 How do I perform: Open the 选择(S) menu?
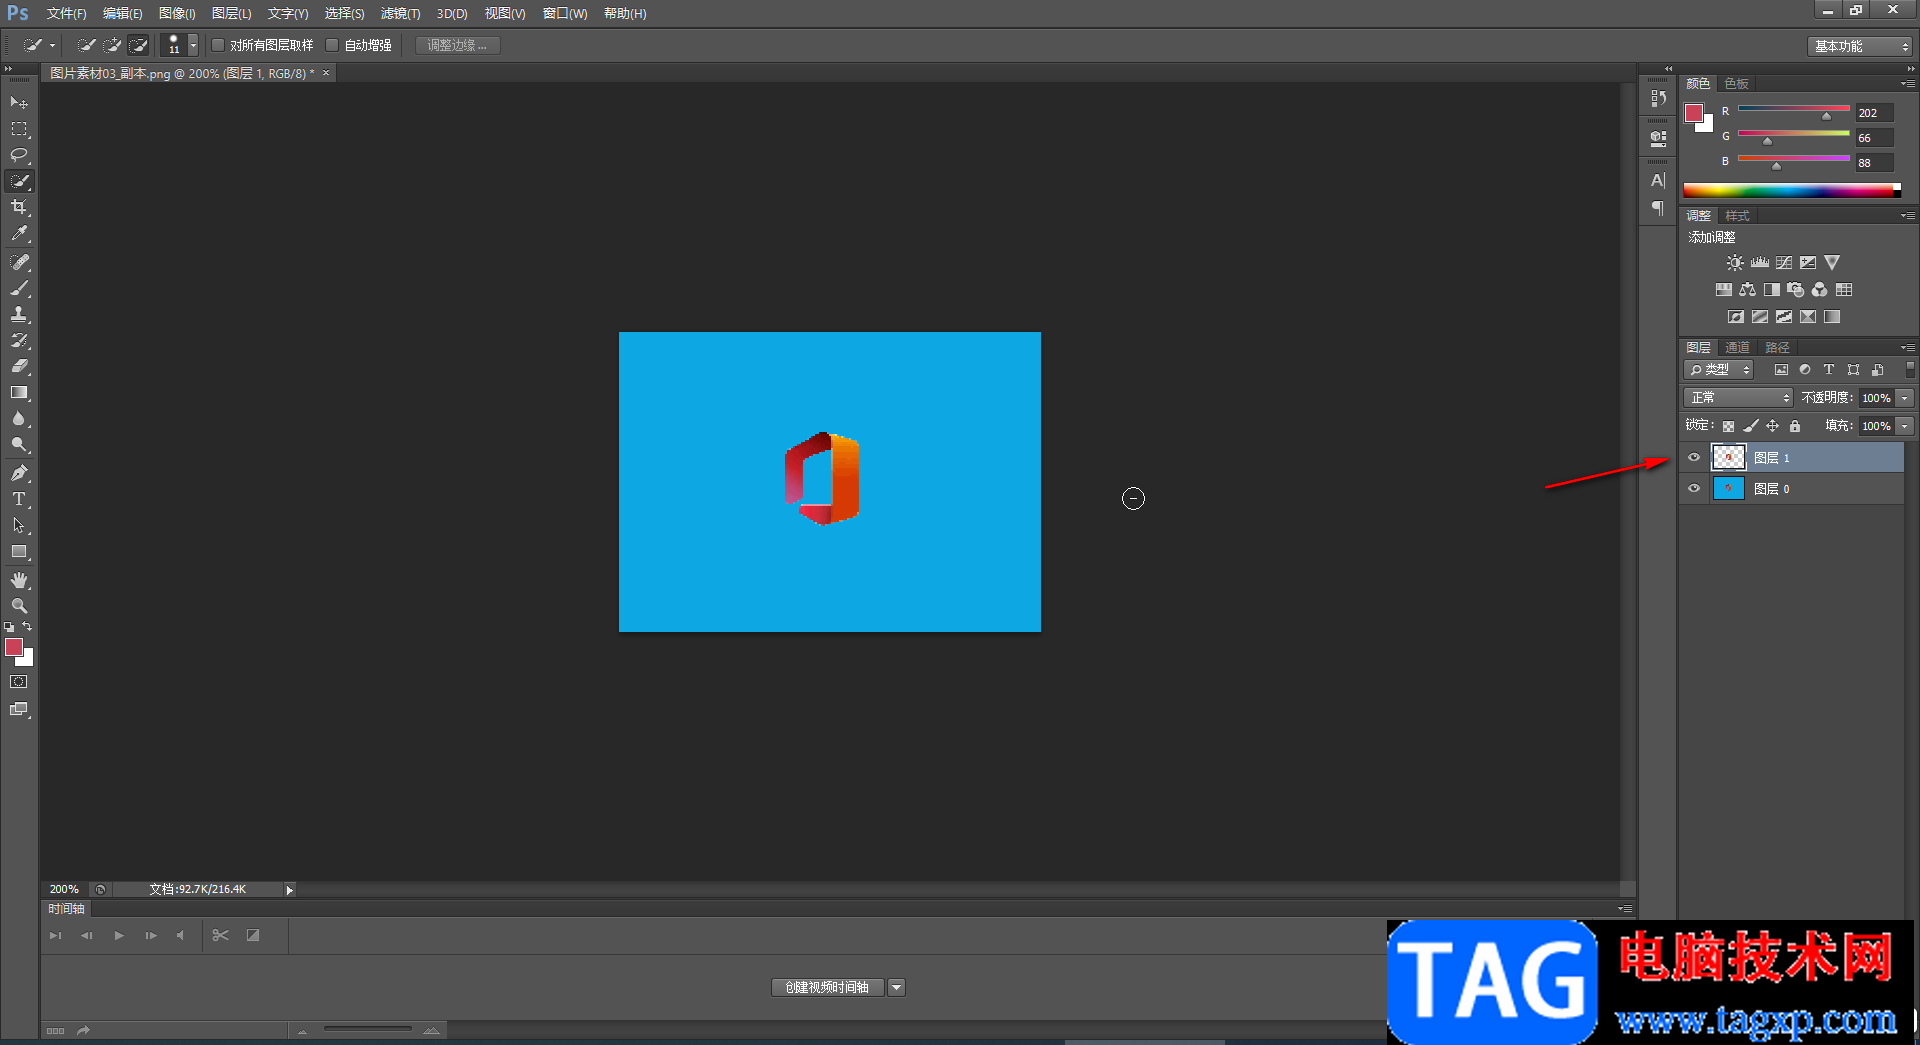[344, 13]
